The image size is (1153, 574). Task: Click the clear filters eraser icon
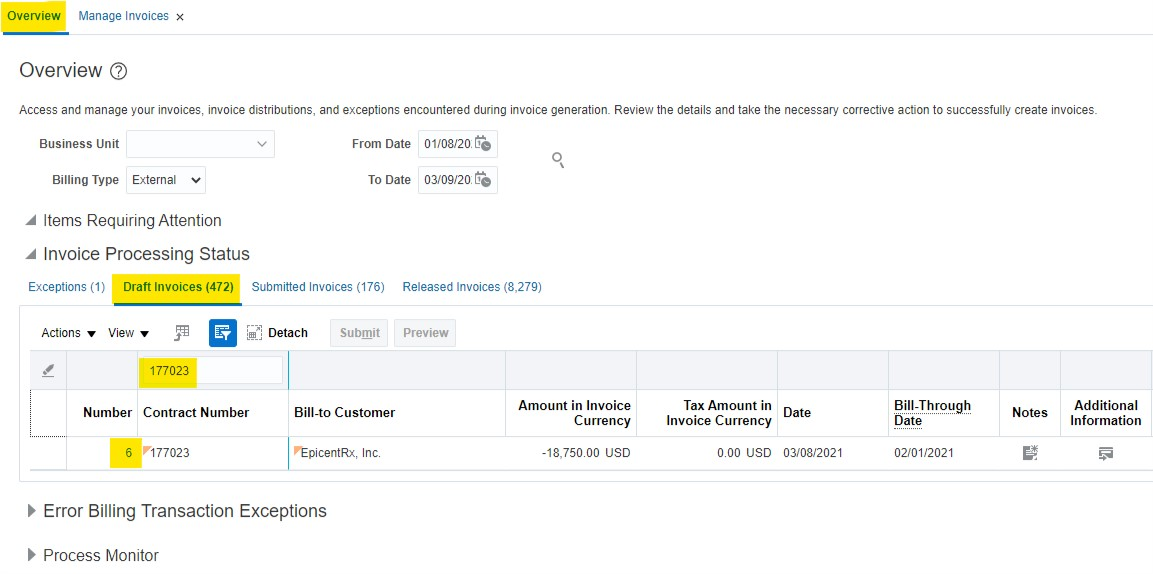pos(48,370)
